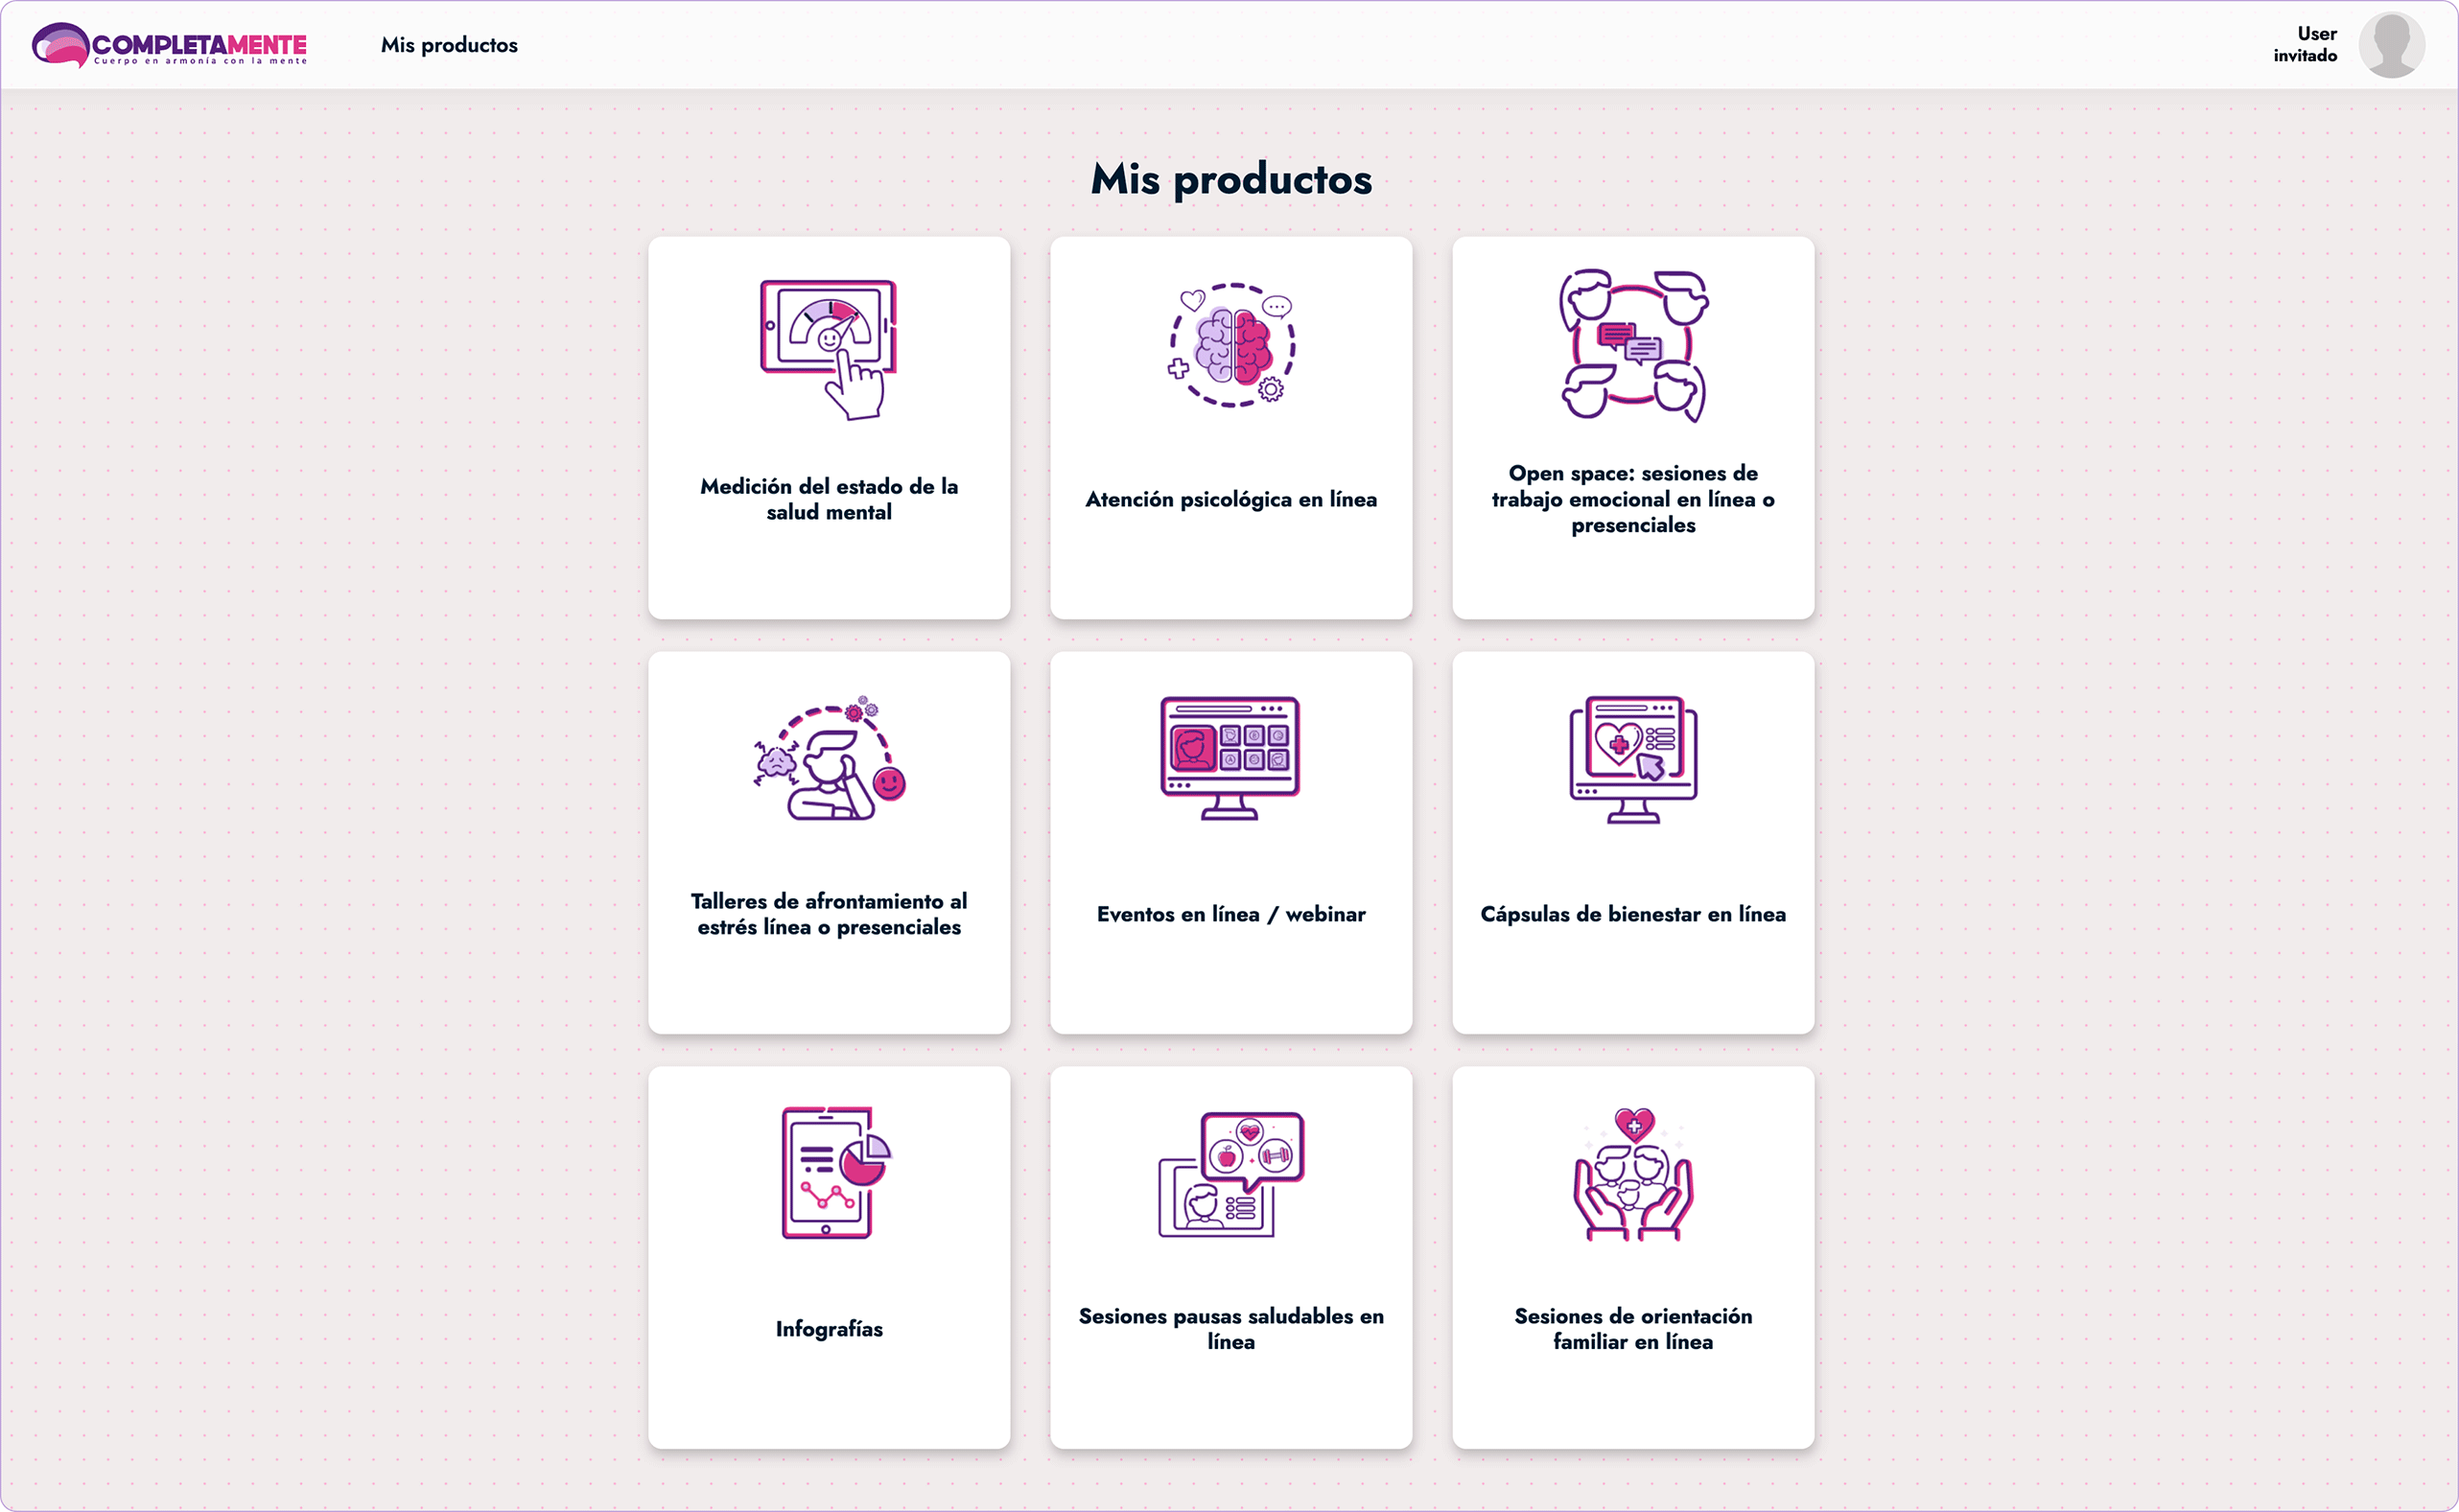2459x1512 pixels.
Task: Click the heart monitor Cápsulas de bienestar icon
Action: tap(1633, 760)
